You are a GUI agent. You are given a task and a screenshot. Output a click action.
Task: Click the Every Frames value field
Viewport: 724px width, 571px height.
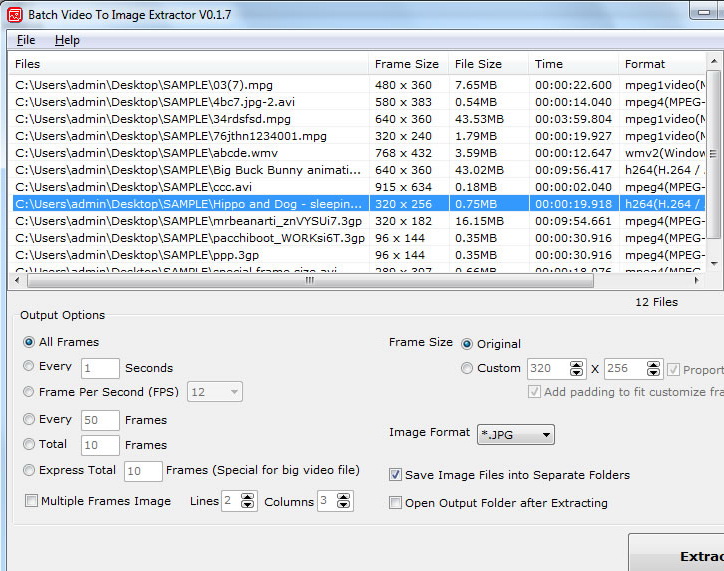coord(100,420)
